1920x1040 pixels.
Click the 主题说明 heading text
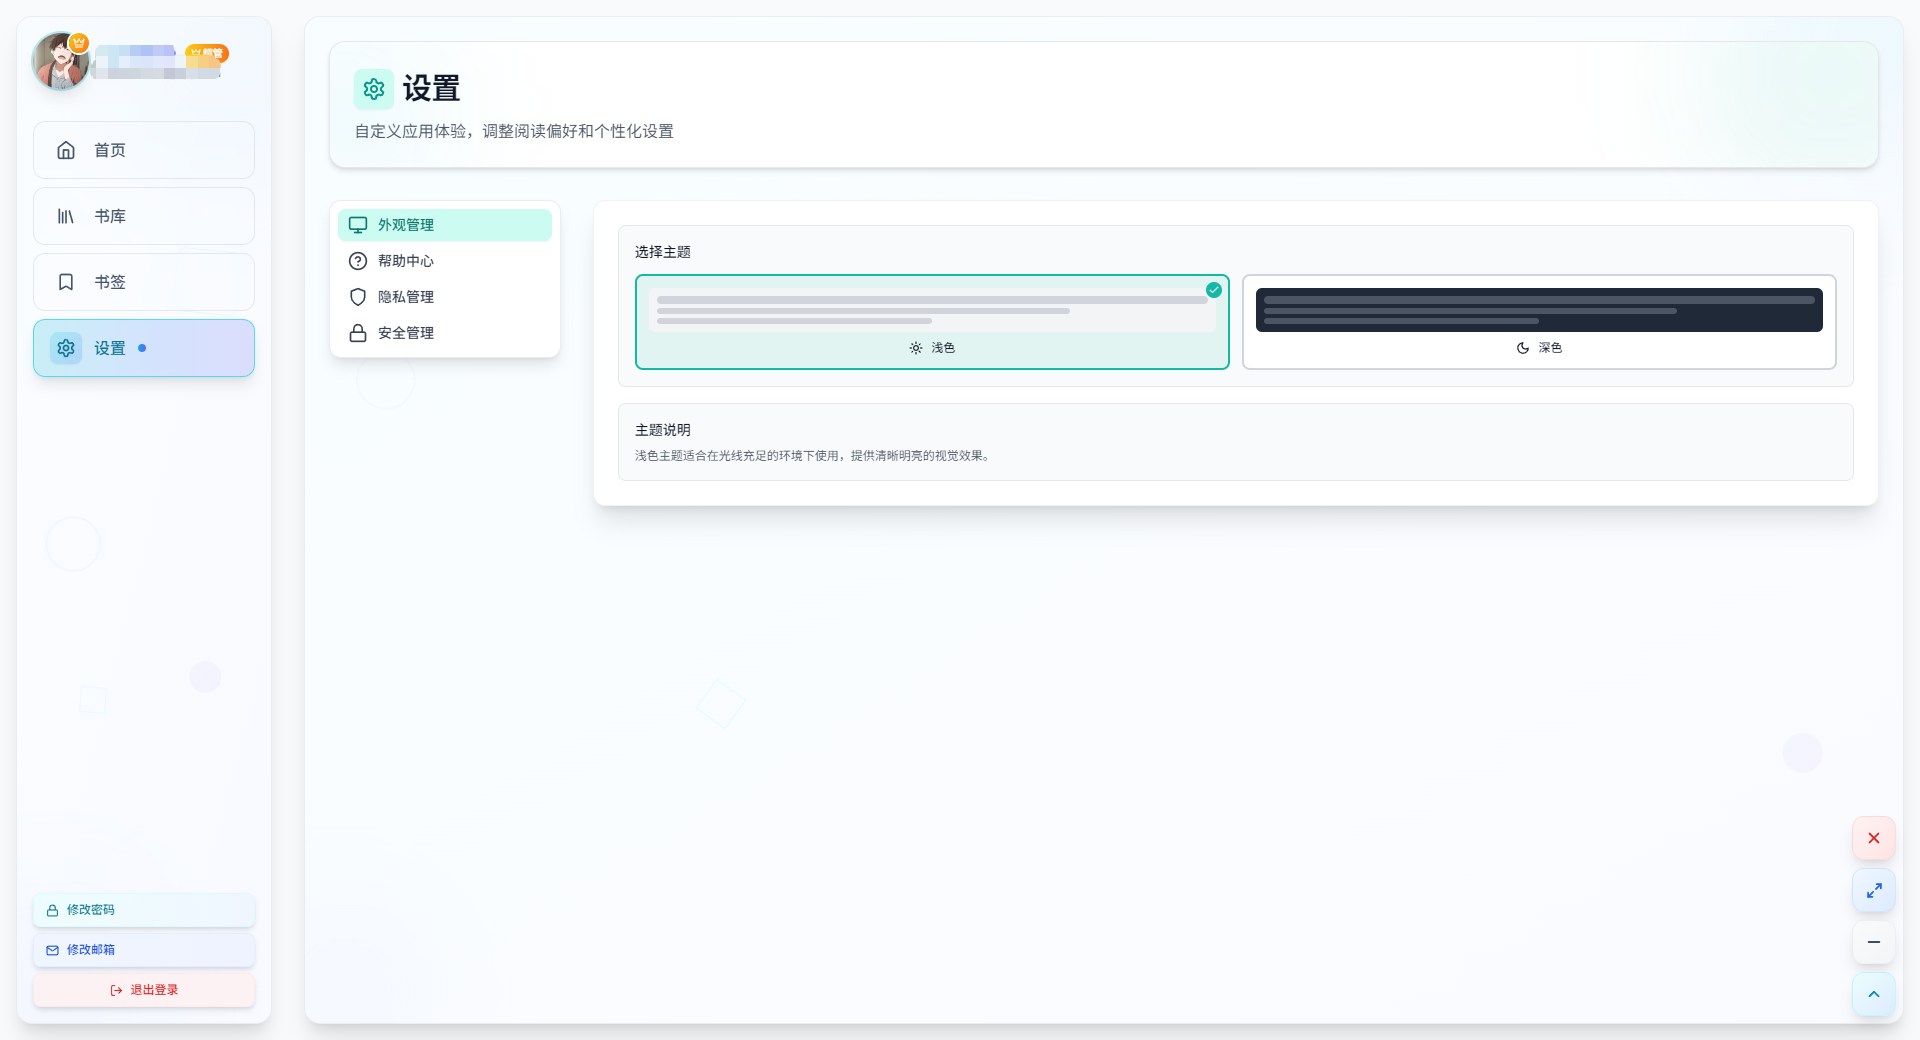point(663,430)
